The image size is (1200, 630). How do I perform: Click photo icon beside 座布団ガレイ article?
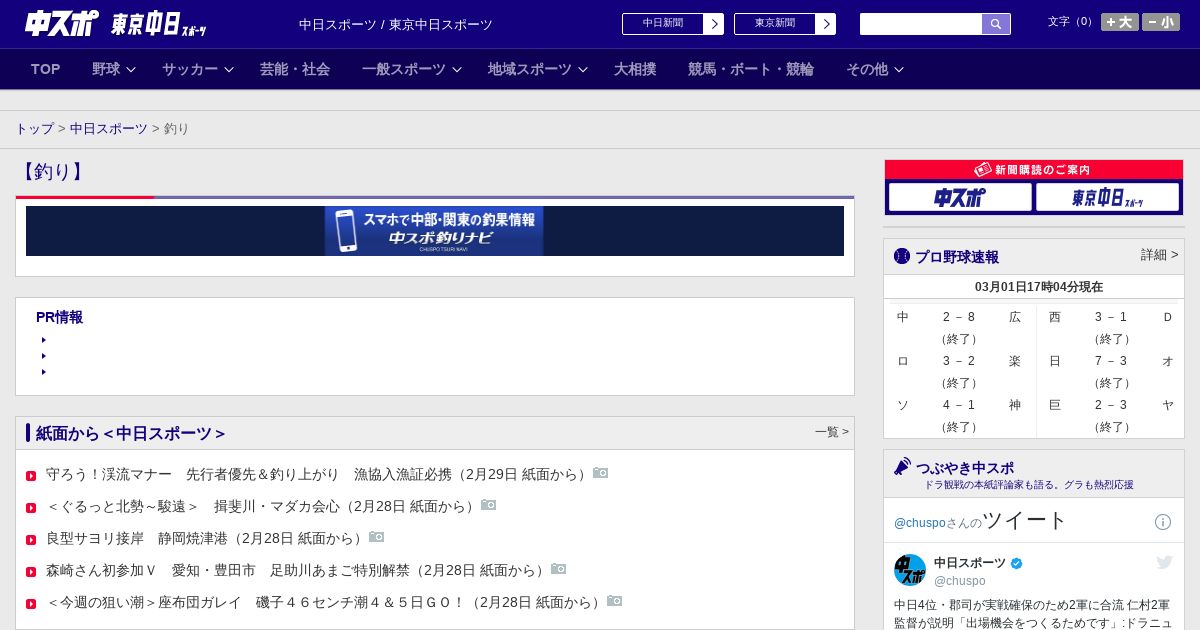pyautogui.click(x=614, y=601)
